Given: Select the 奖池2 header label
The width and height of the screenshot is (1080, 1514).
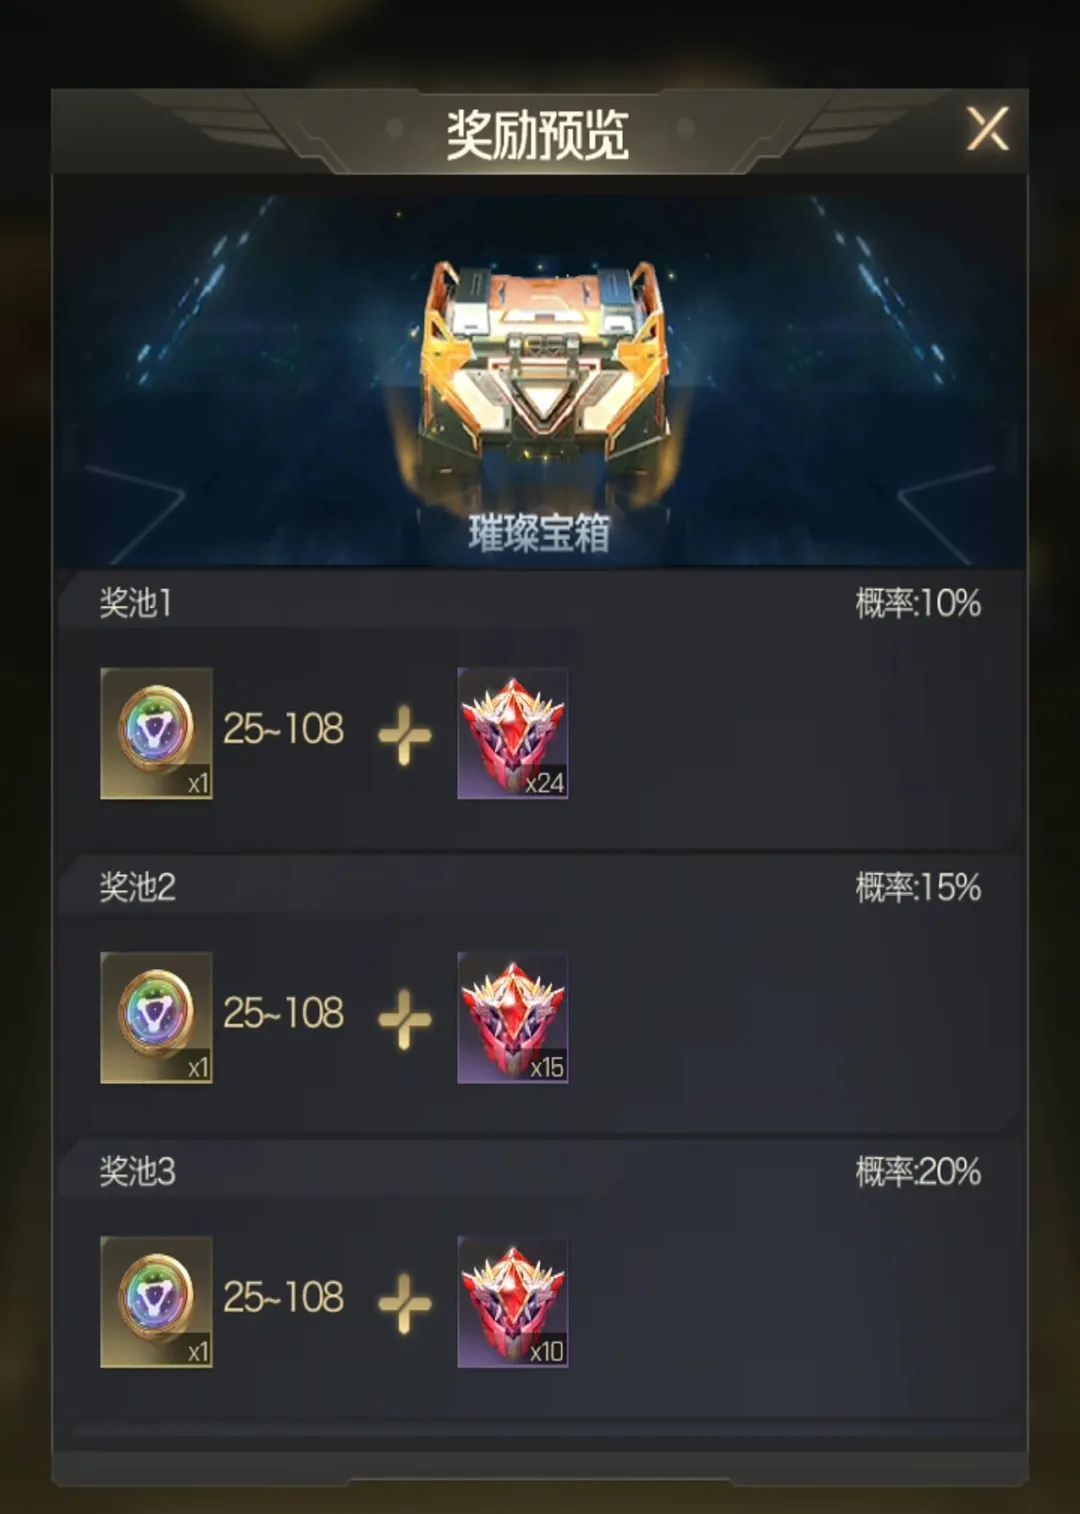Looking at the screenshot, I should pyautogui.click(x=137, y=887).
